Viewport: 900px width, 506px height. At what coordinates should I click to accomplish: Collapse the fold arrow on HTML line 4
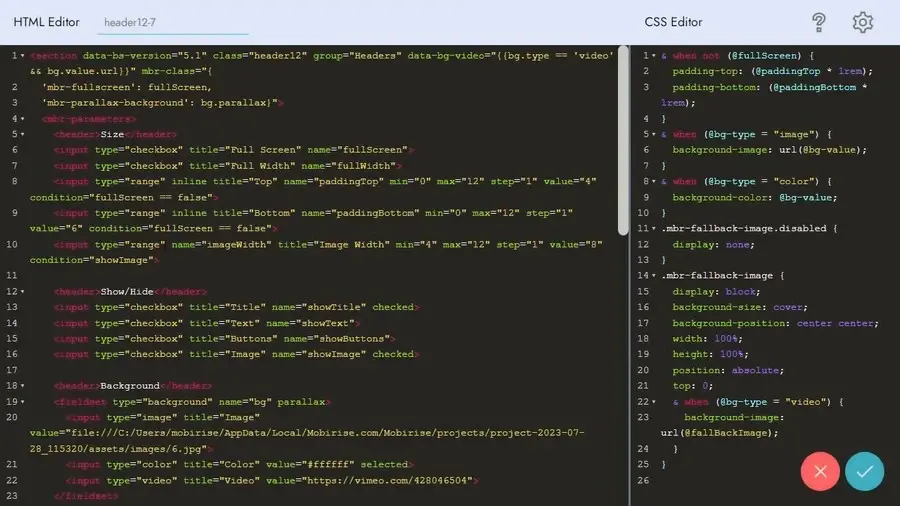coord(22,119)
